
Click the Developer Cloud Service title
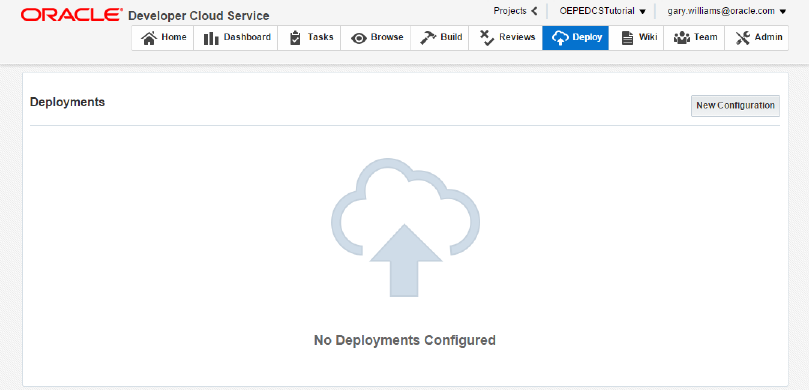(199, 16)
